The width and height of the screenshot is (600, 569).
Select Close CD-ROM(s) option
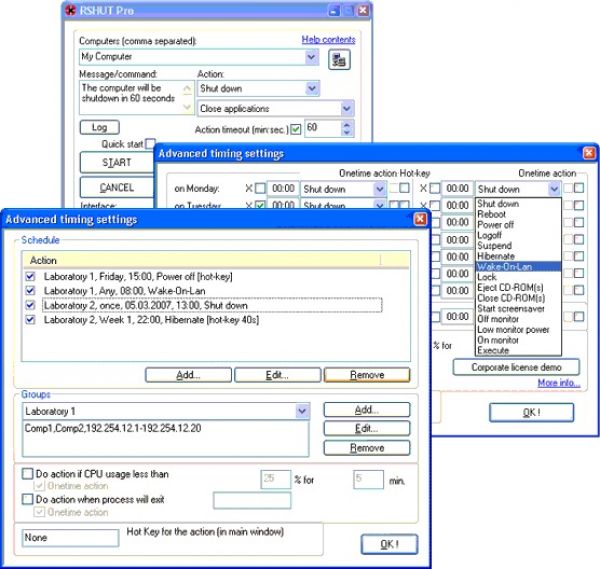click(518, 298)
